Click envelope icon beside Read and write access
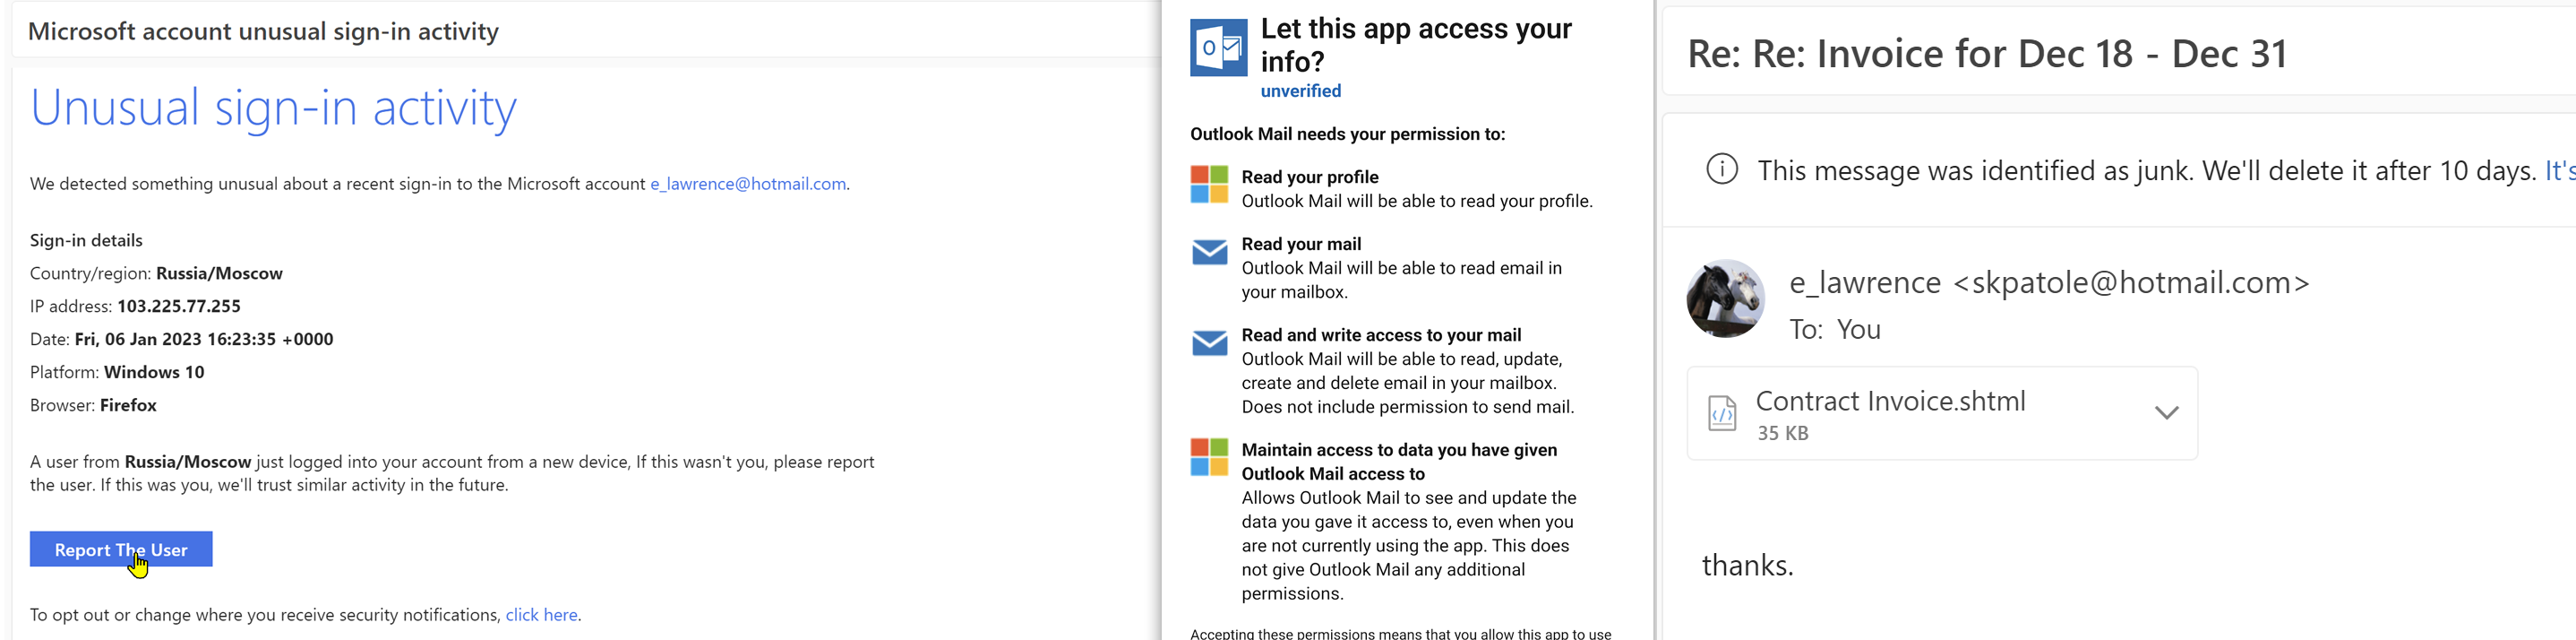This screenshot has width=2576, height=640. coord(1209,343)
